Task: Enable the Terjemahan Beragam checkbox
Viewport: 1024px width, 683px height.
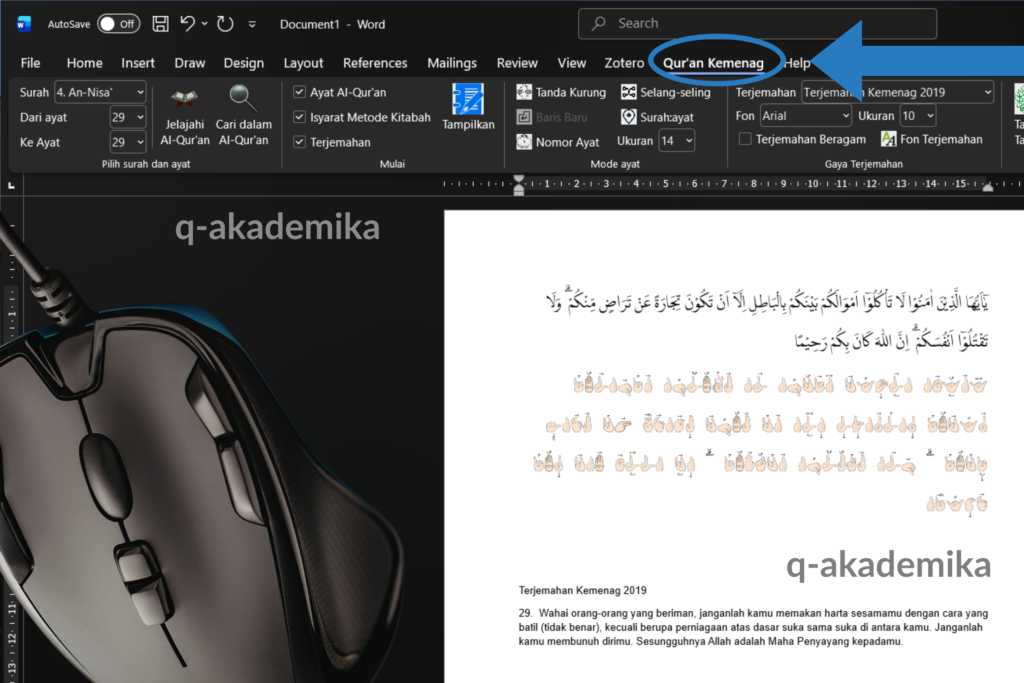Action: point(744,140)
